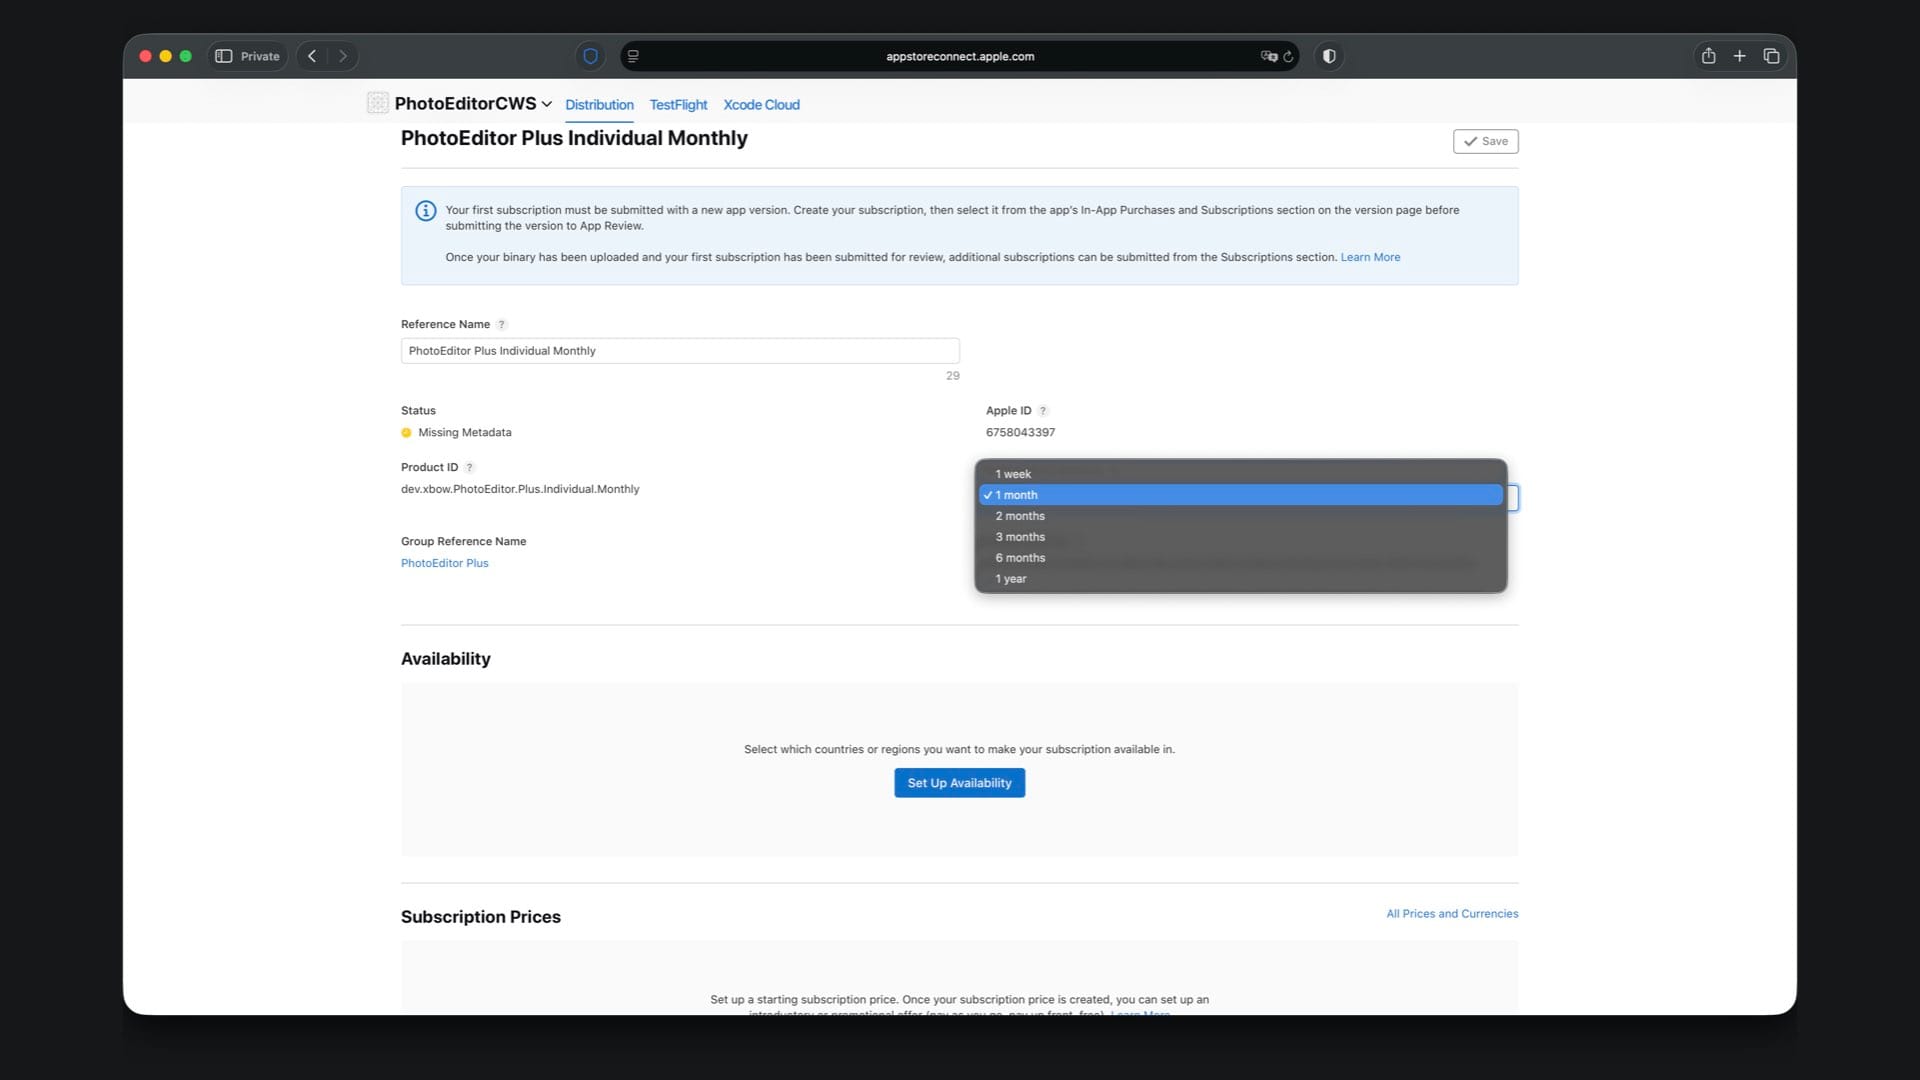Reload the page with refresh icon
Viewport: 1920px width, 1080px height.
tap(1289, 56)
